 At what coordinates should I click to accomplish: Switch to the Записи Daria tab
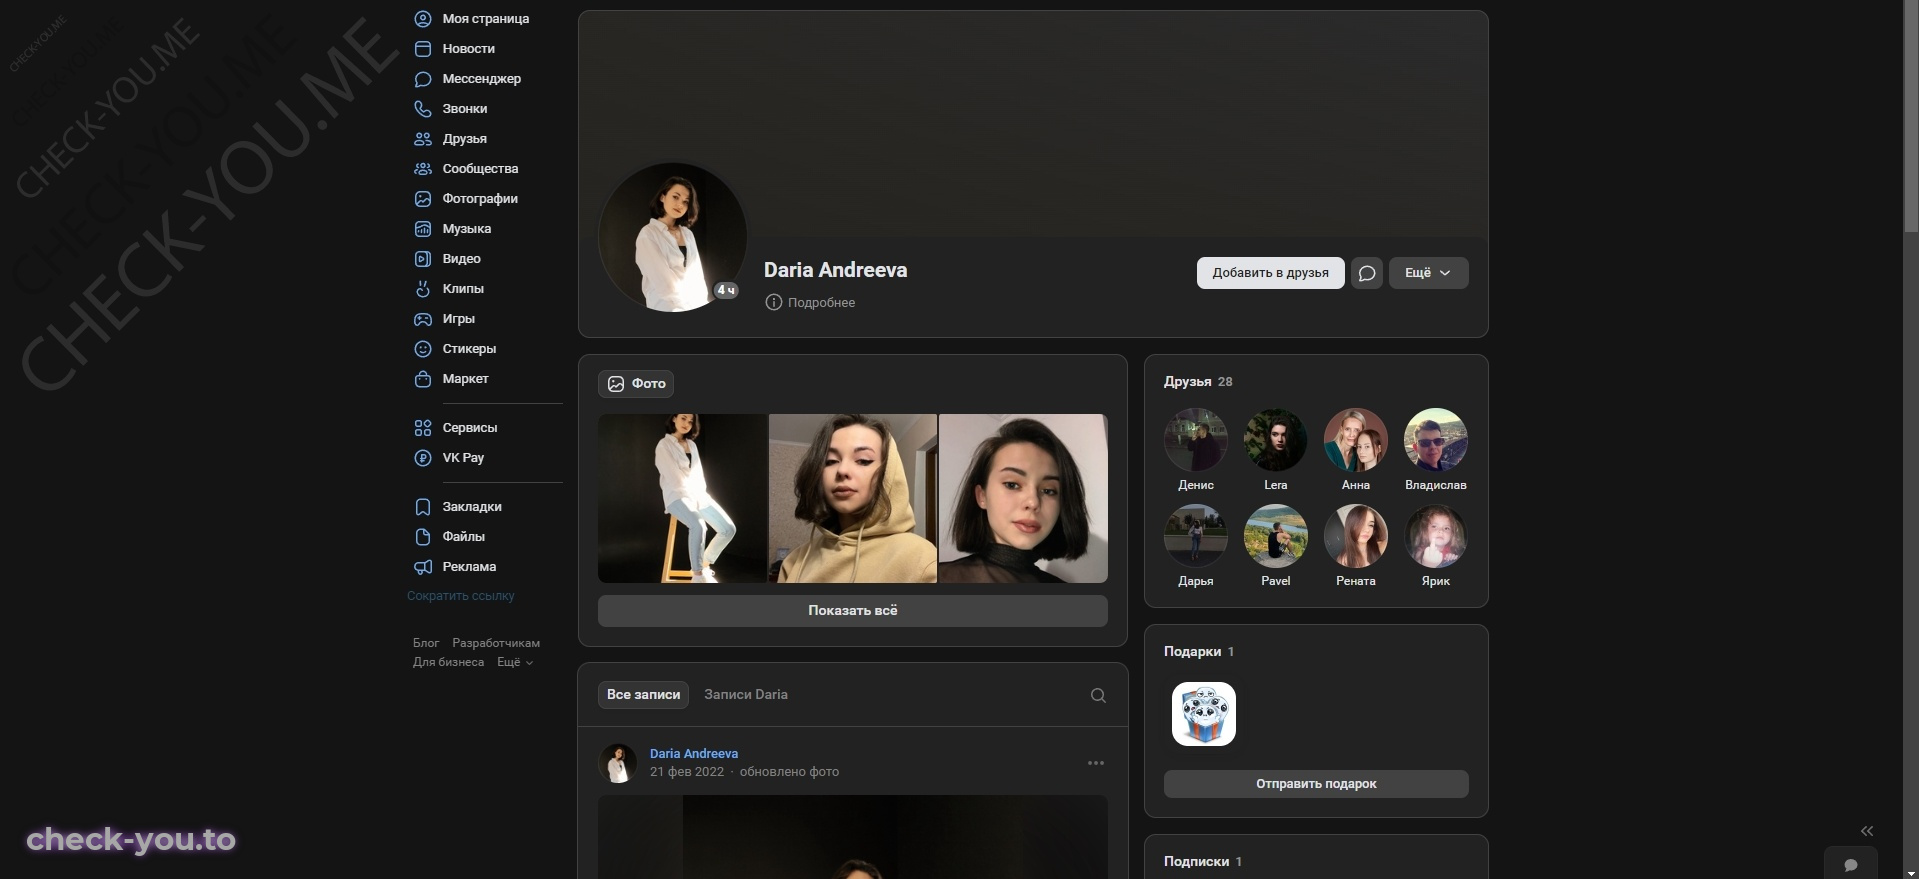[746, 695]
